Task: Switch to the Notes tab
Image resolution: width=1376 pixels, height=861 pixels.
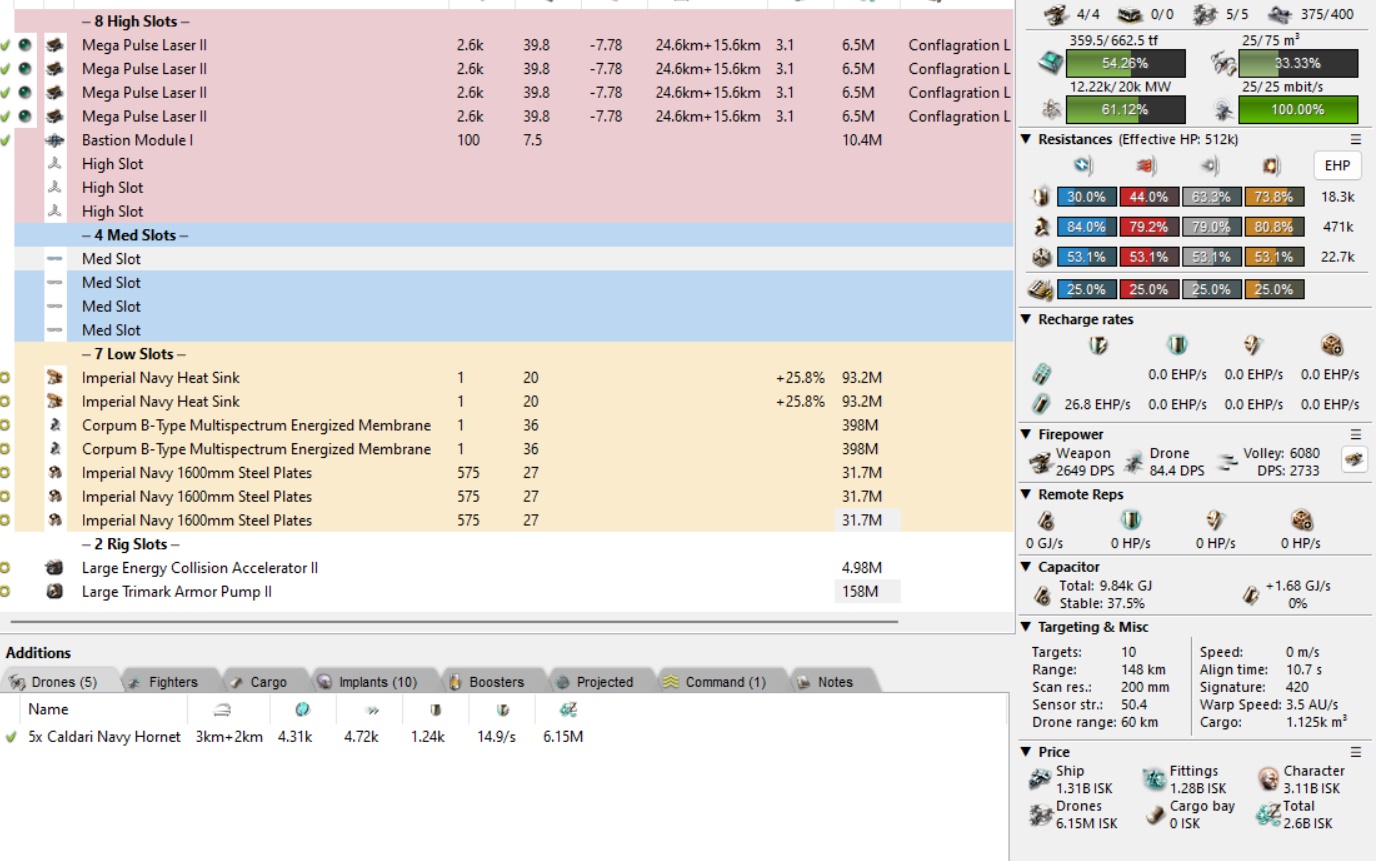Action: pyautogui.click(x=829, y=682)
